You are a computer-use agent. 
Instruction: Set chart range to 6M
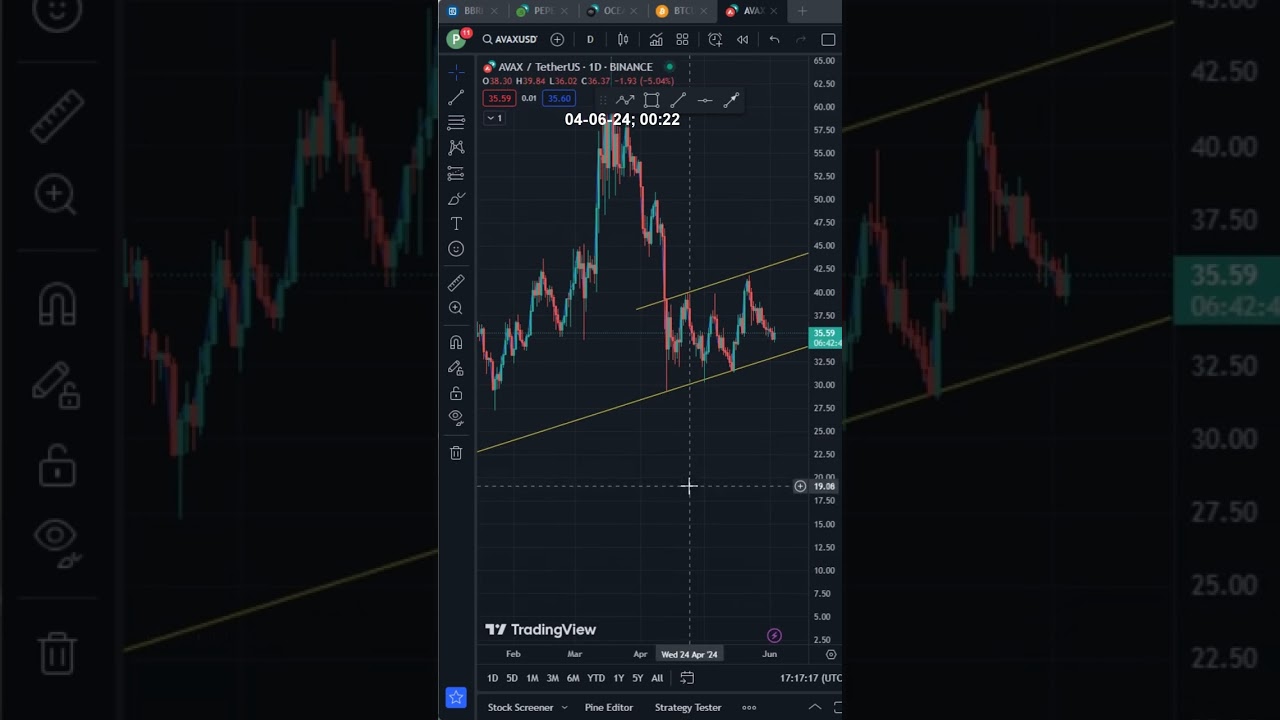573,678
